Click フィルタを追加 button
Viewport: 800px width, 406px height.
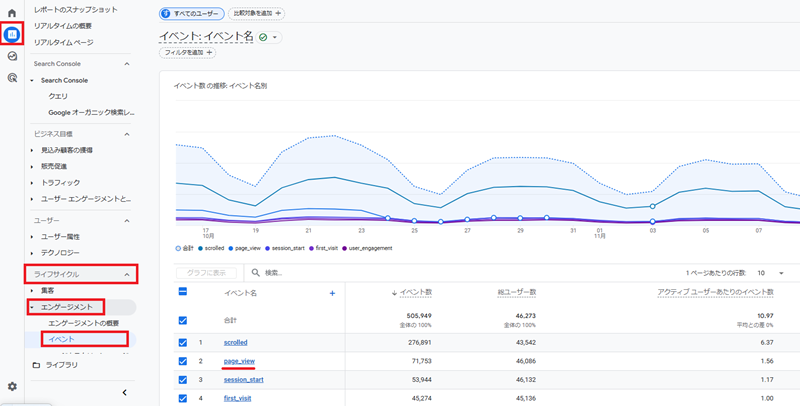[187, 52]
